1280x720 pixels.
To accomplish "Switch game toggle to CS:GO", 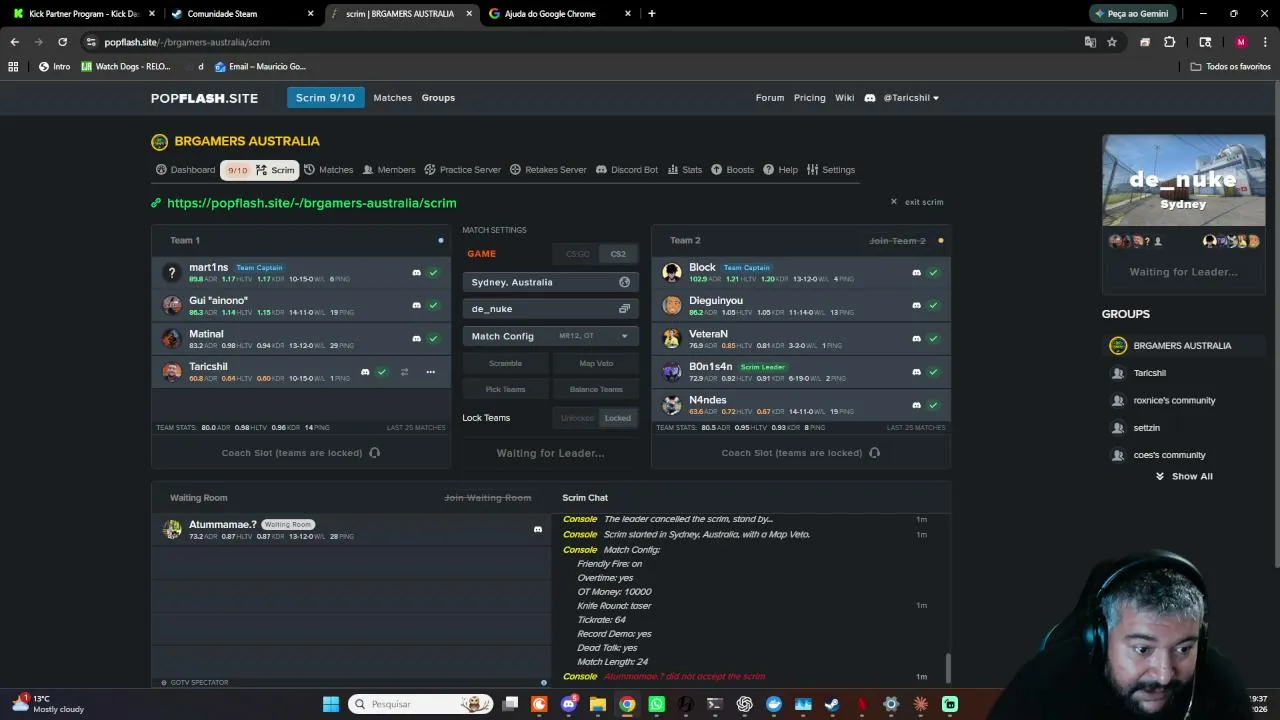I will pyautogui.click(x=577, y=254).
